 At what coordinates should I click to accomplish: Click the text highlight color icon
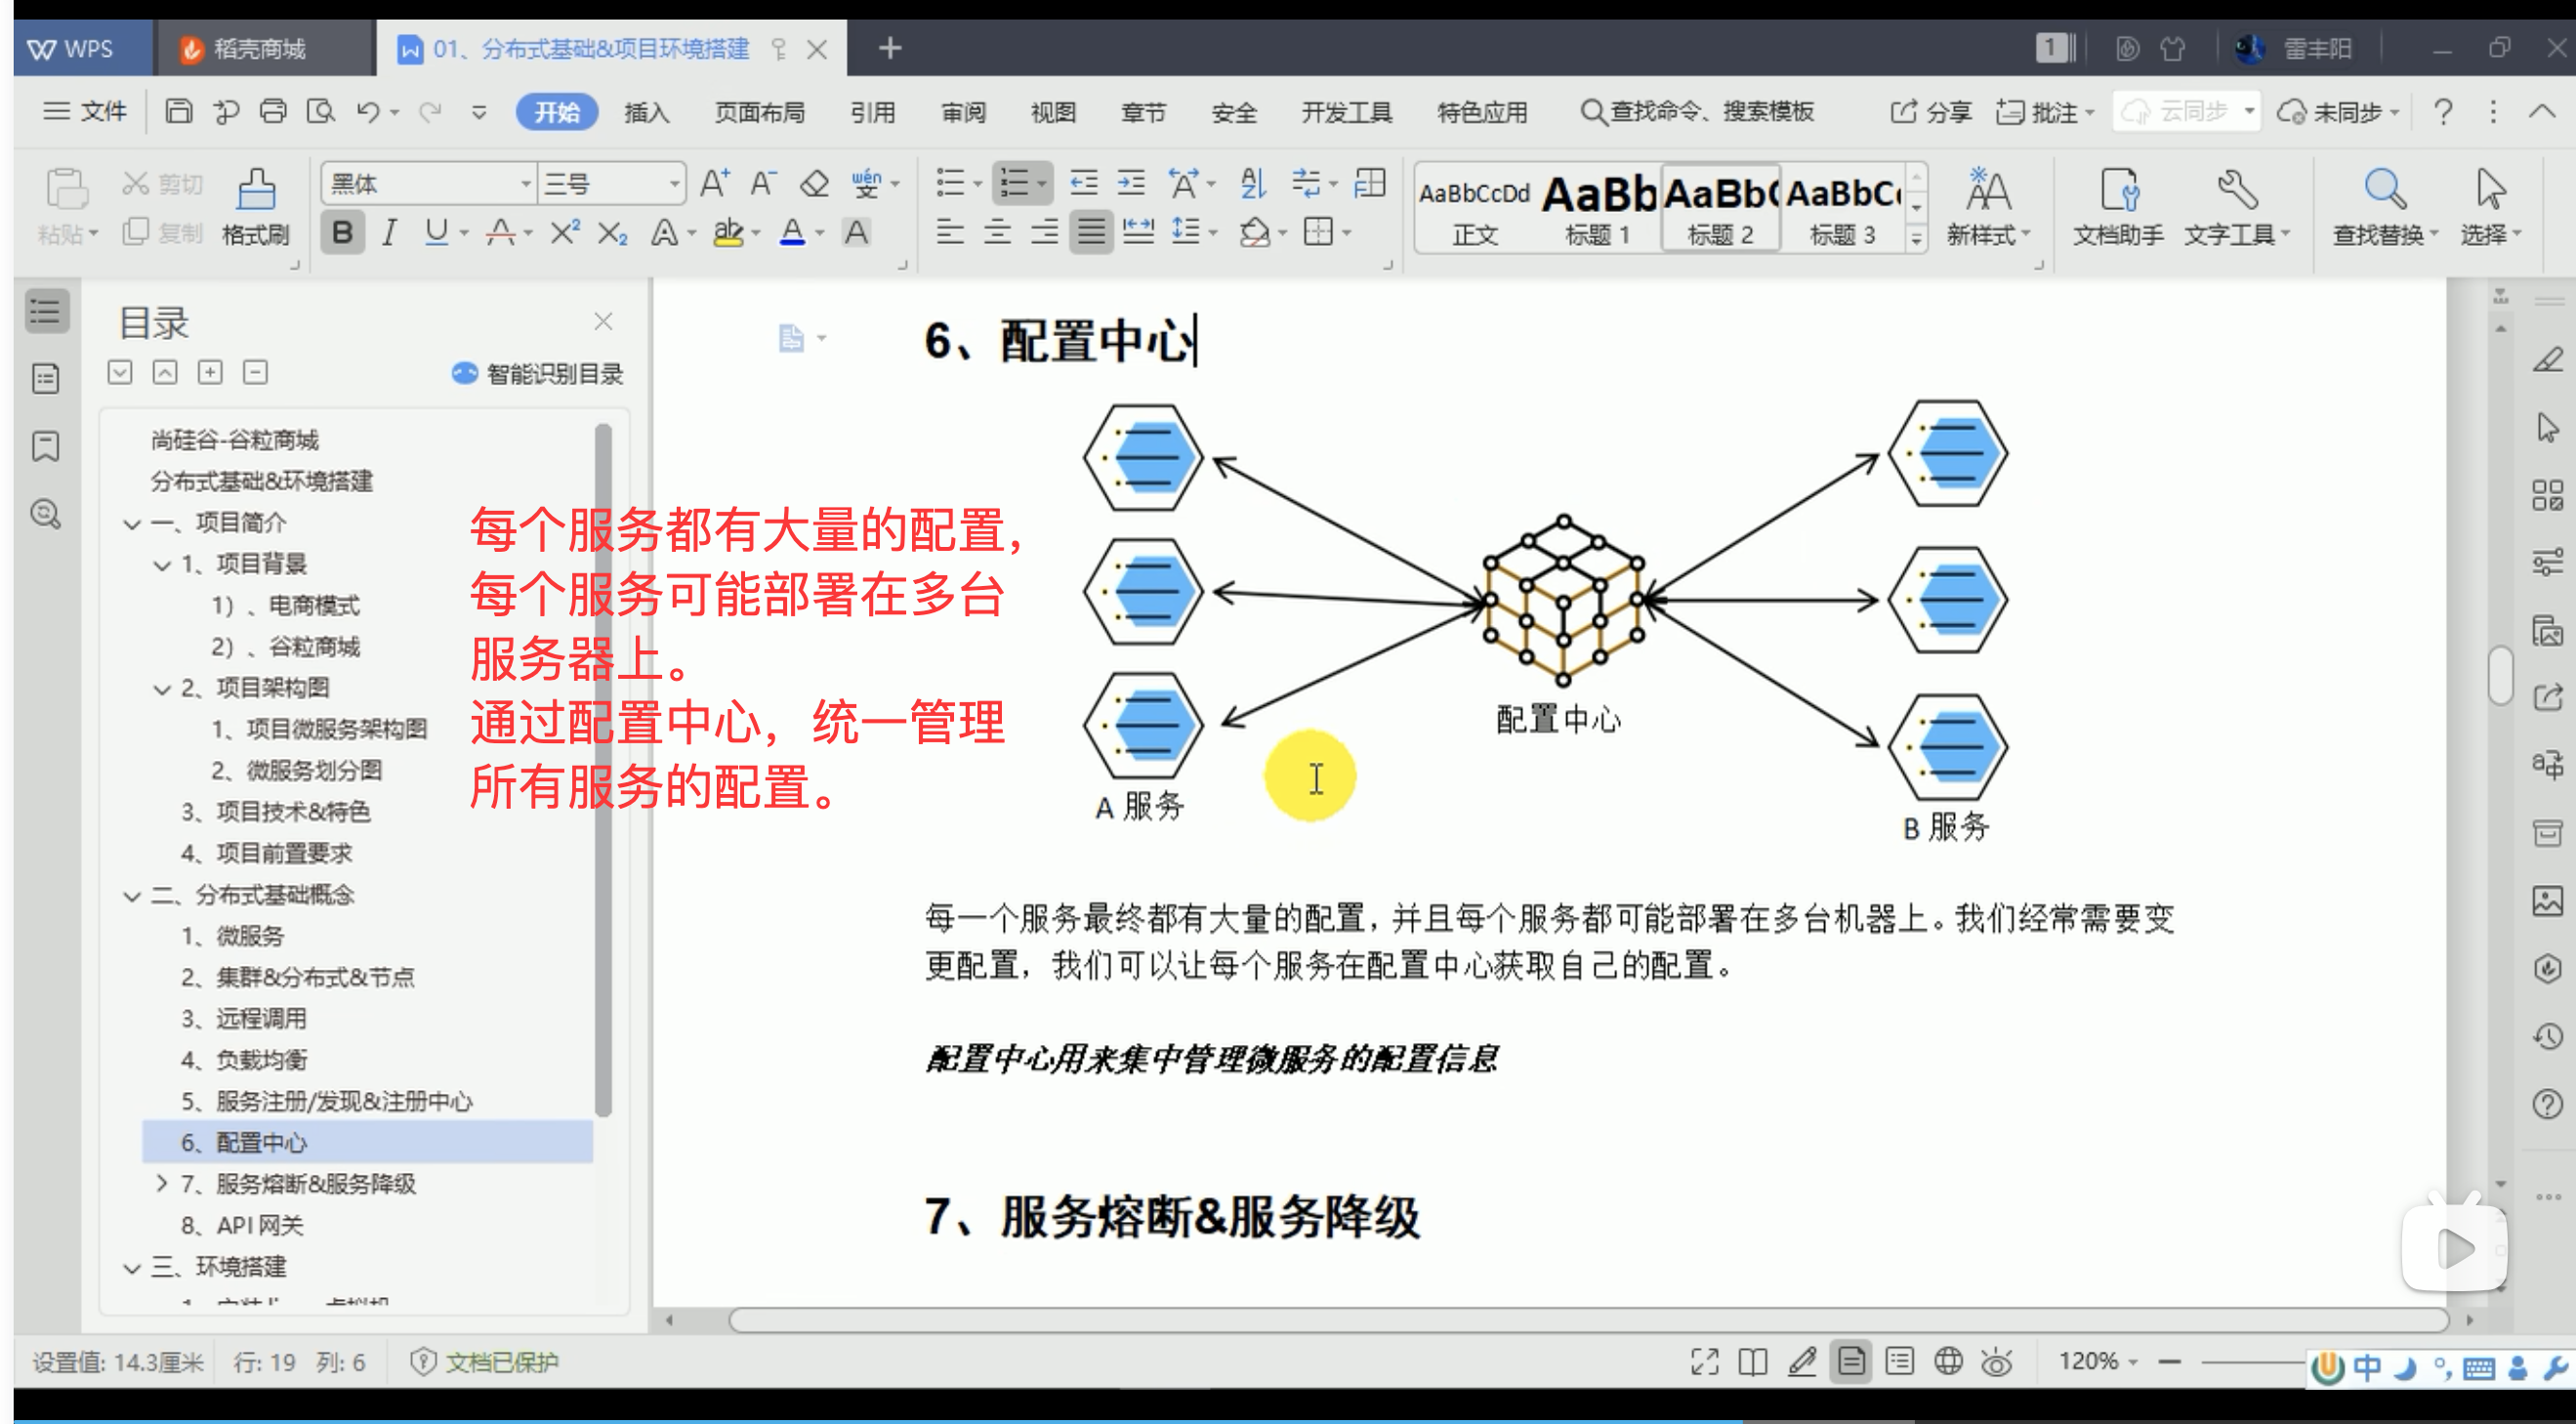pyautogui.click(x=728, y=233)
